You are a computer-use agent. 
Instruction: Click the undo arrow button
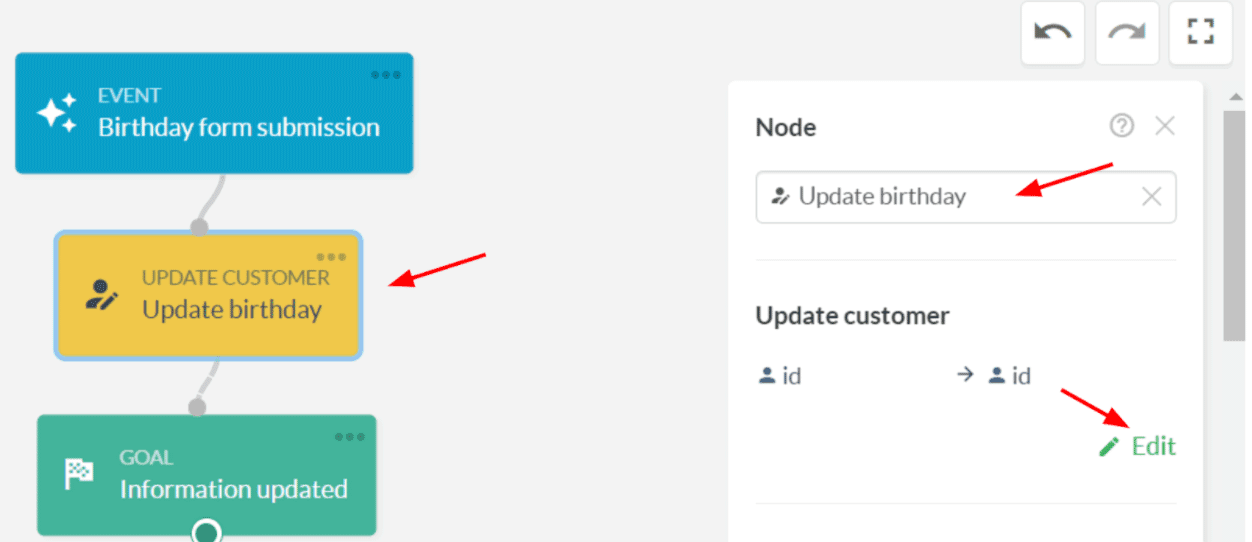[1052, 32]
